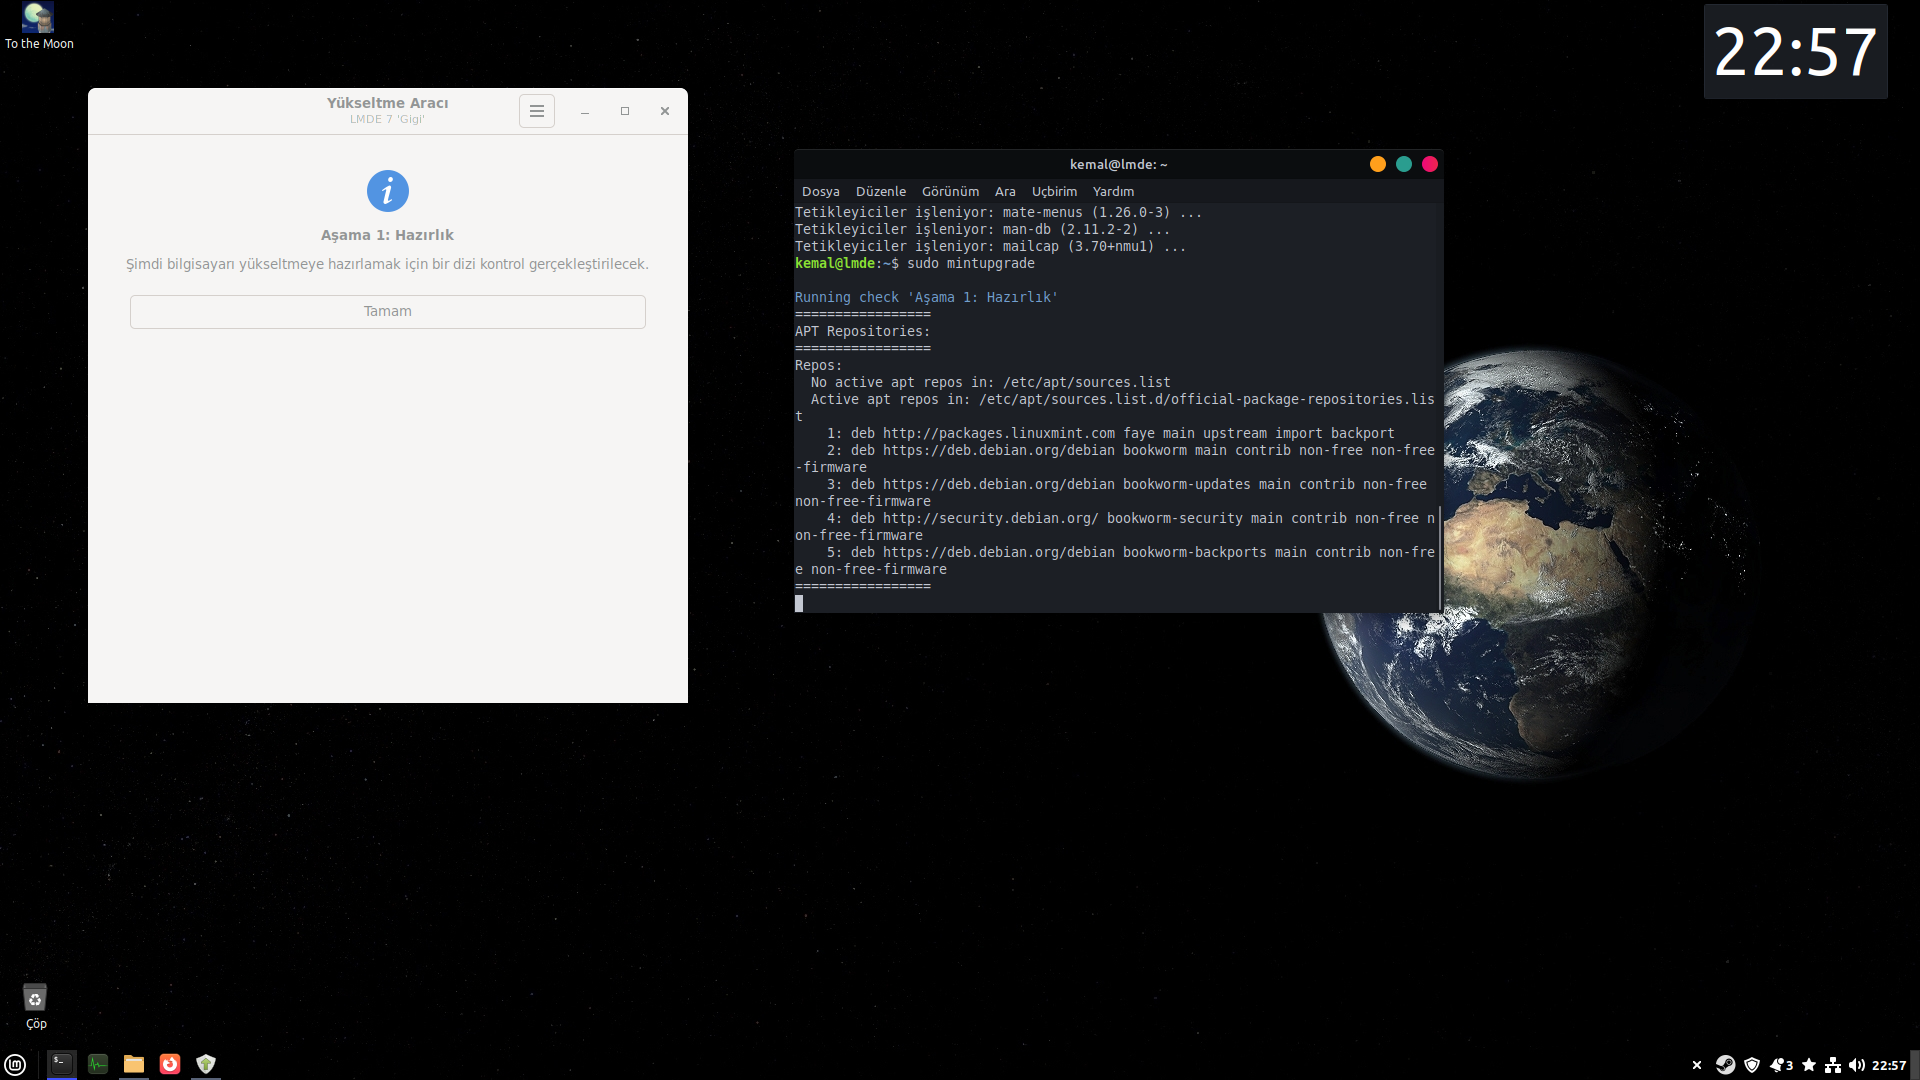Open Firefox from the taskbar
This screenshot has width=1920, height=1080.
tap(170, 1064)
